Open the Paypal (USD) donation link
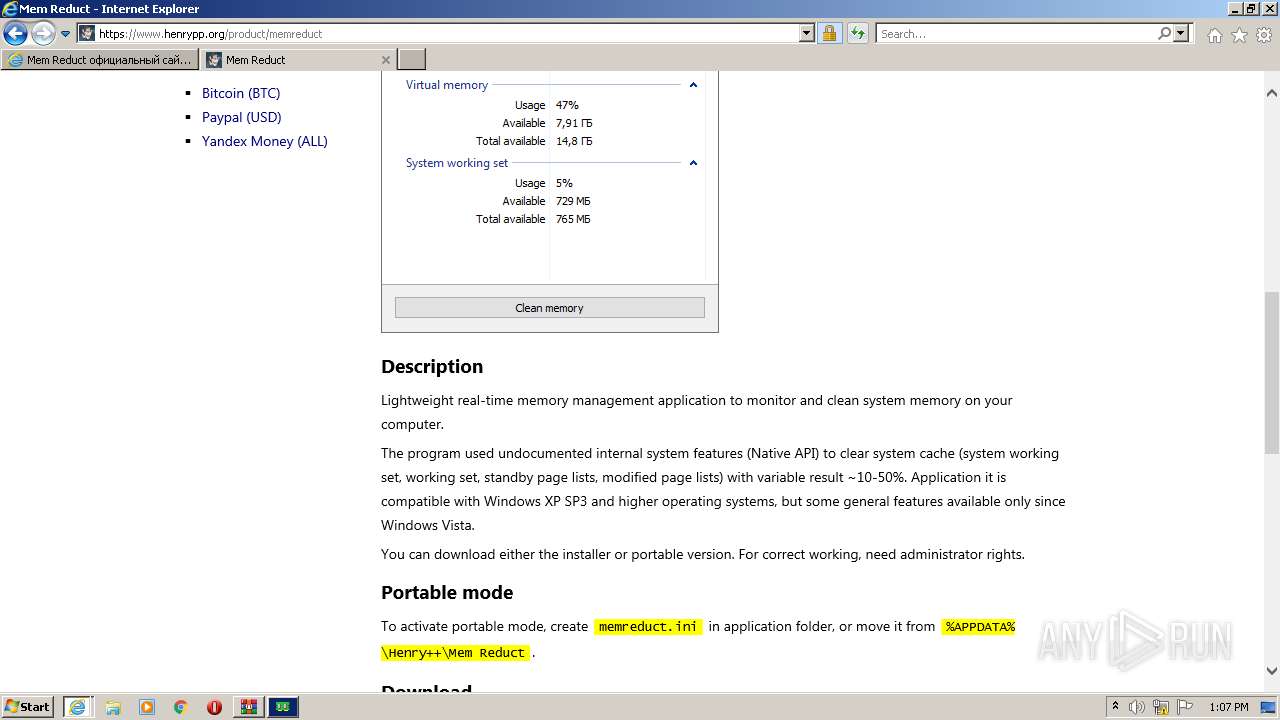This screenshot has width=1280, height=720. click(242, 117)
